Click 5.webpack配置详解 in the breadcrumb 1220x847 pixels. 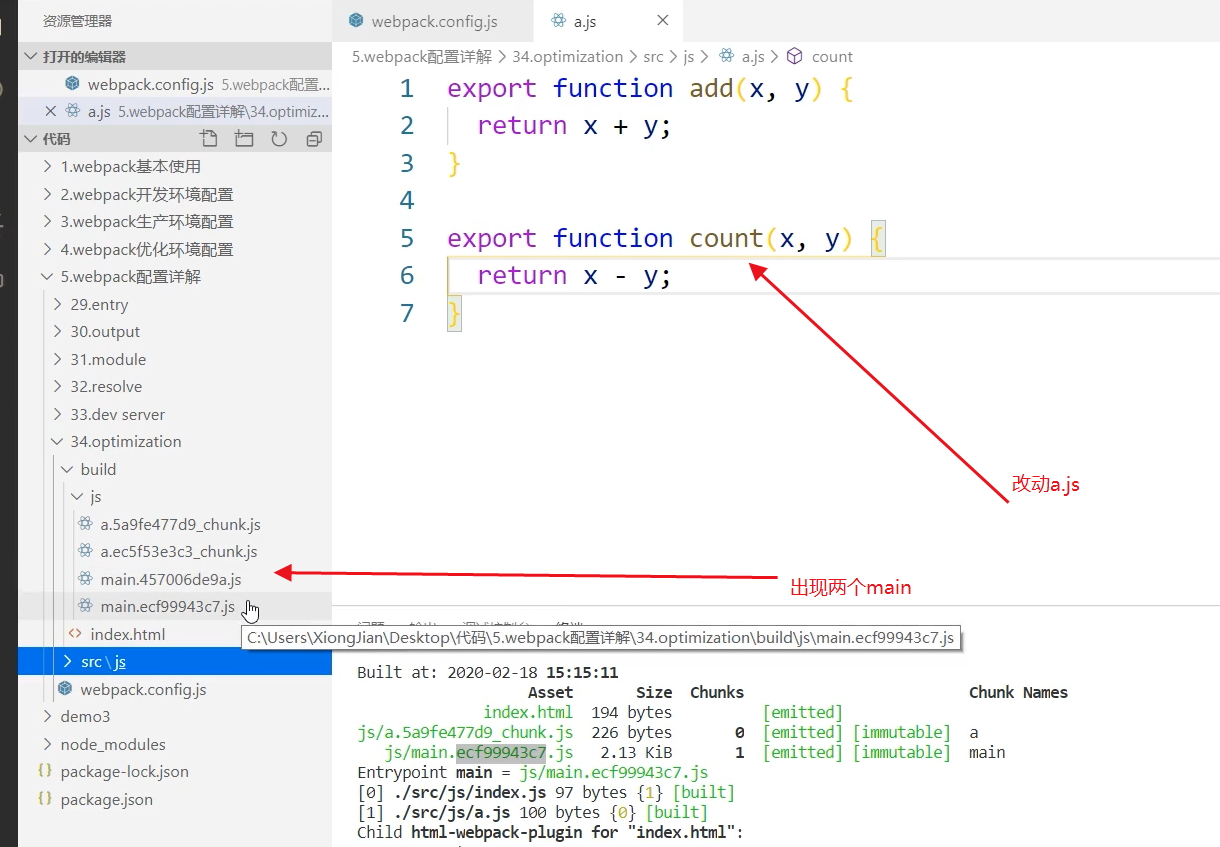422,57
